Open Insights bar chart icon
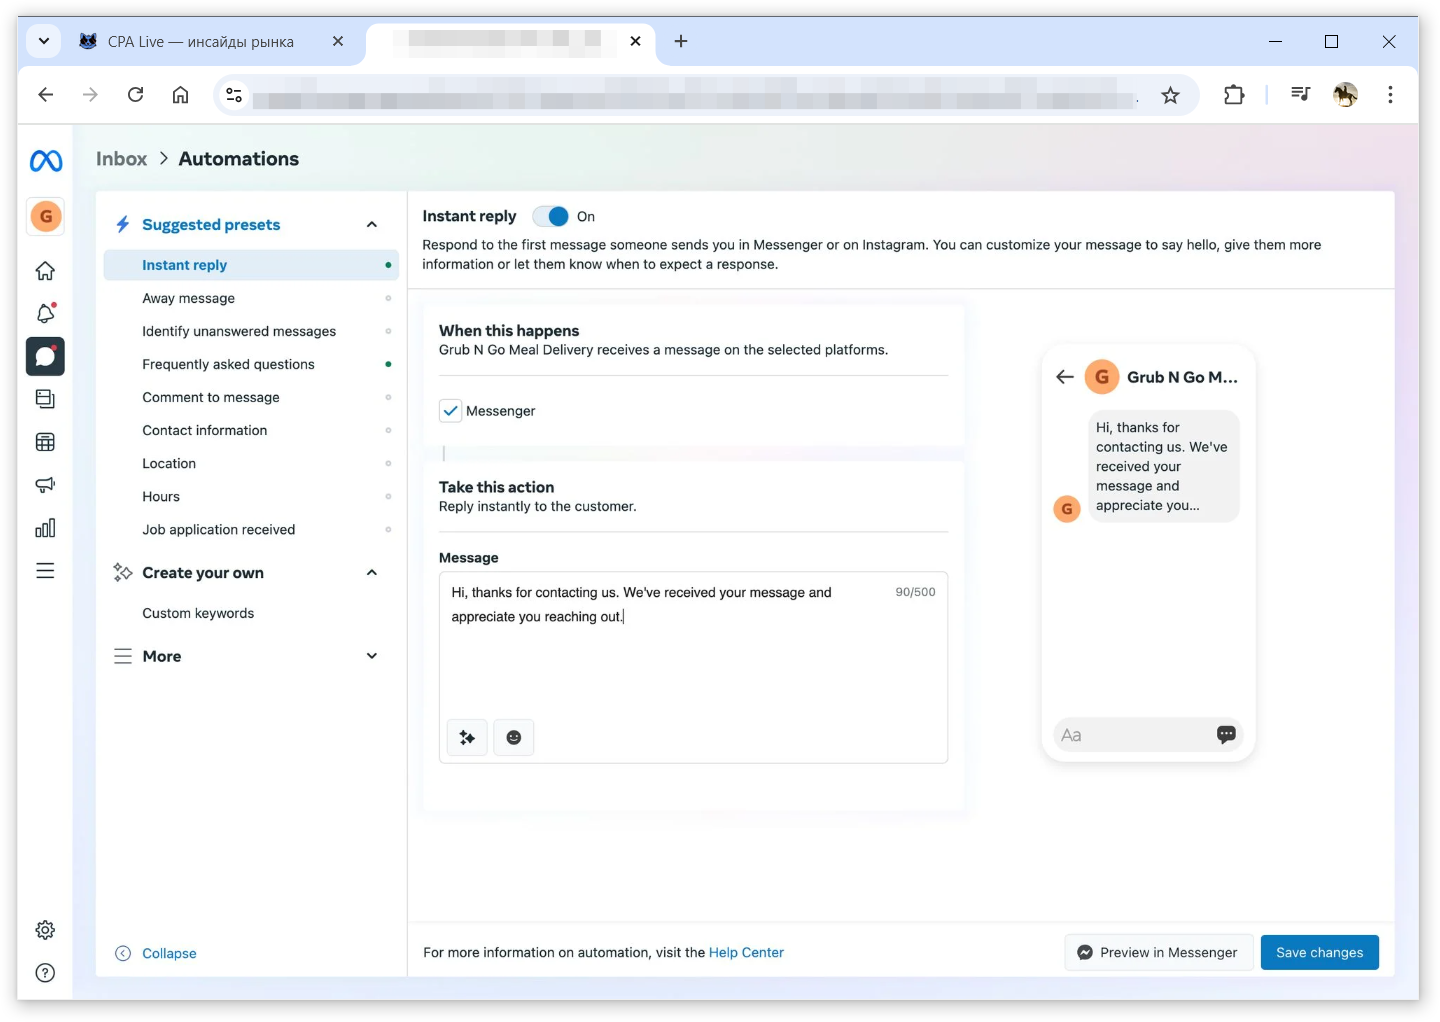This screenshot has width=1440, height=1022. (45, 528)
